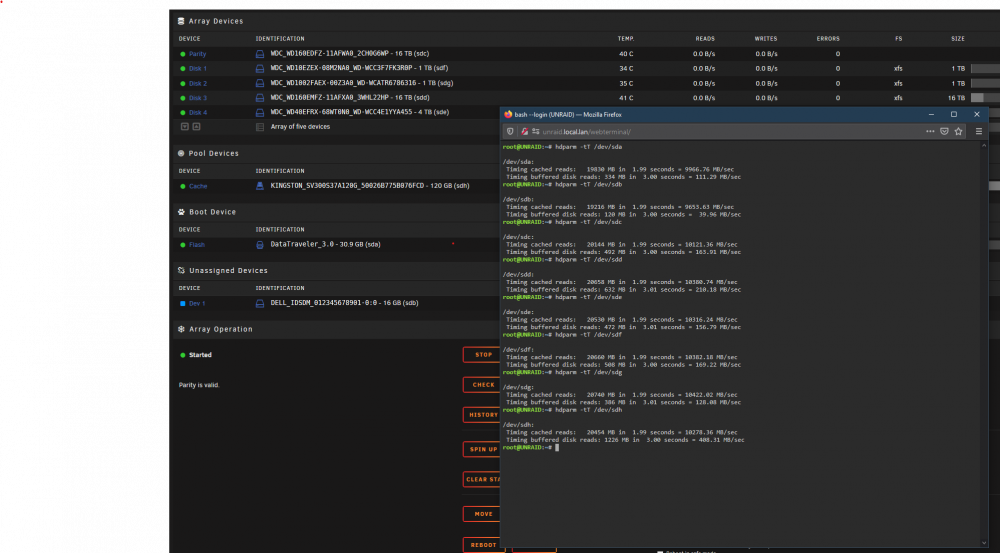Click the Disk 3 drive icon
This screenshot has height=553, width=1000.
[x=260, y=98]
